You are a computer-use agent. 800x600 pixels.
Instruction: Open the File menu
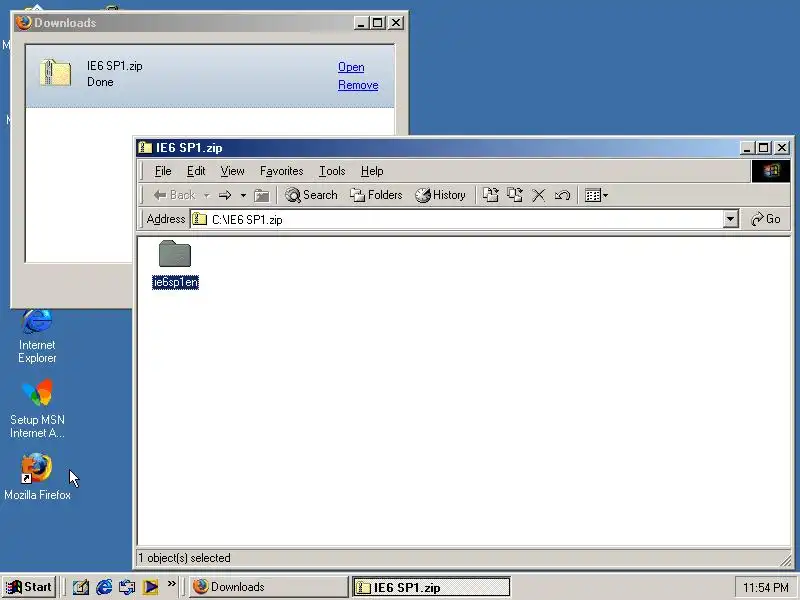pos(163,171)
